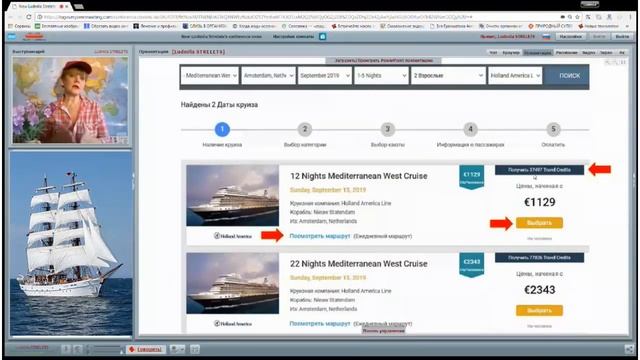Click the home icon in the conference bar
640x360 pixels.
(322, 36)
